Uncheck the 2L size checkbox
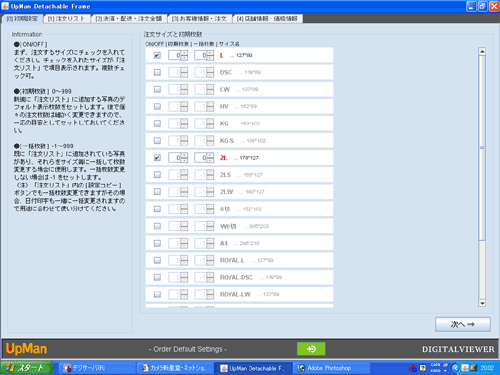The height and width of the screenshot is (375, 500). (x=157, y=157)
